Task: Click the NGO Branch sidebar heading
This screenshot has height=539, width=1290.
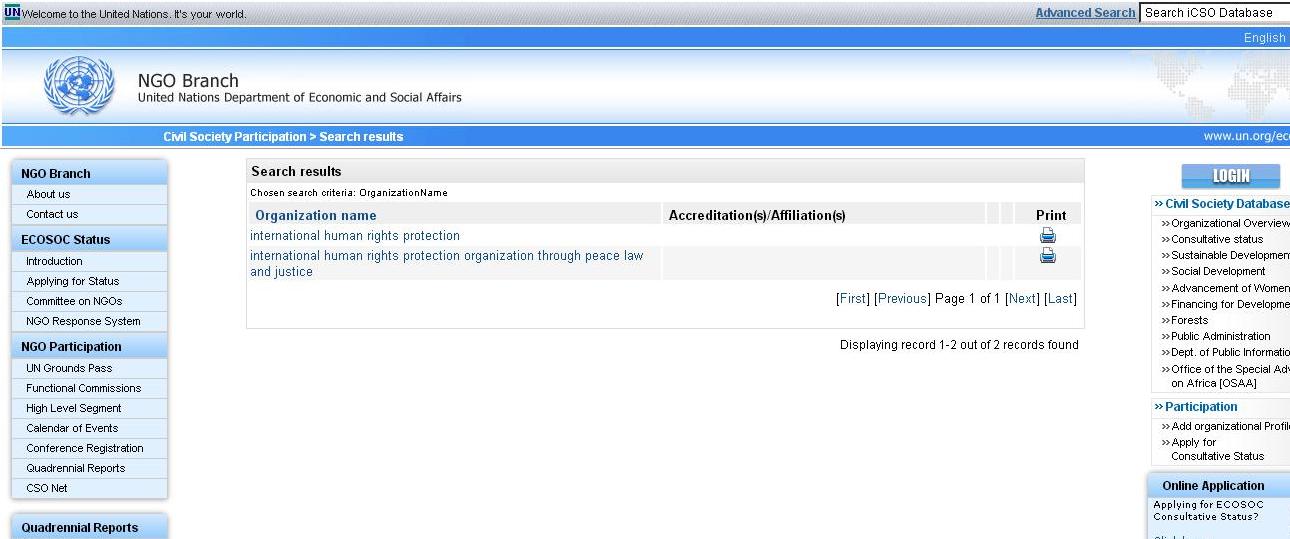Action: pyautogui.click(x=56, y=174)
